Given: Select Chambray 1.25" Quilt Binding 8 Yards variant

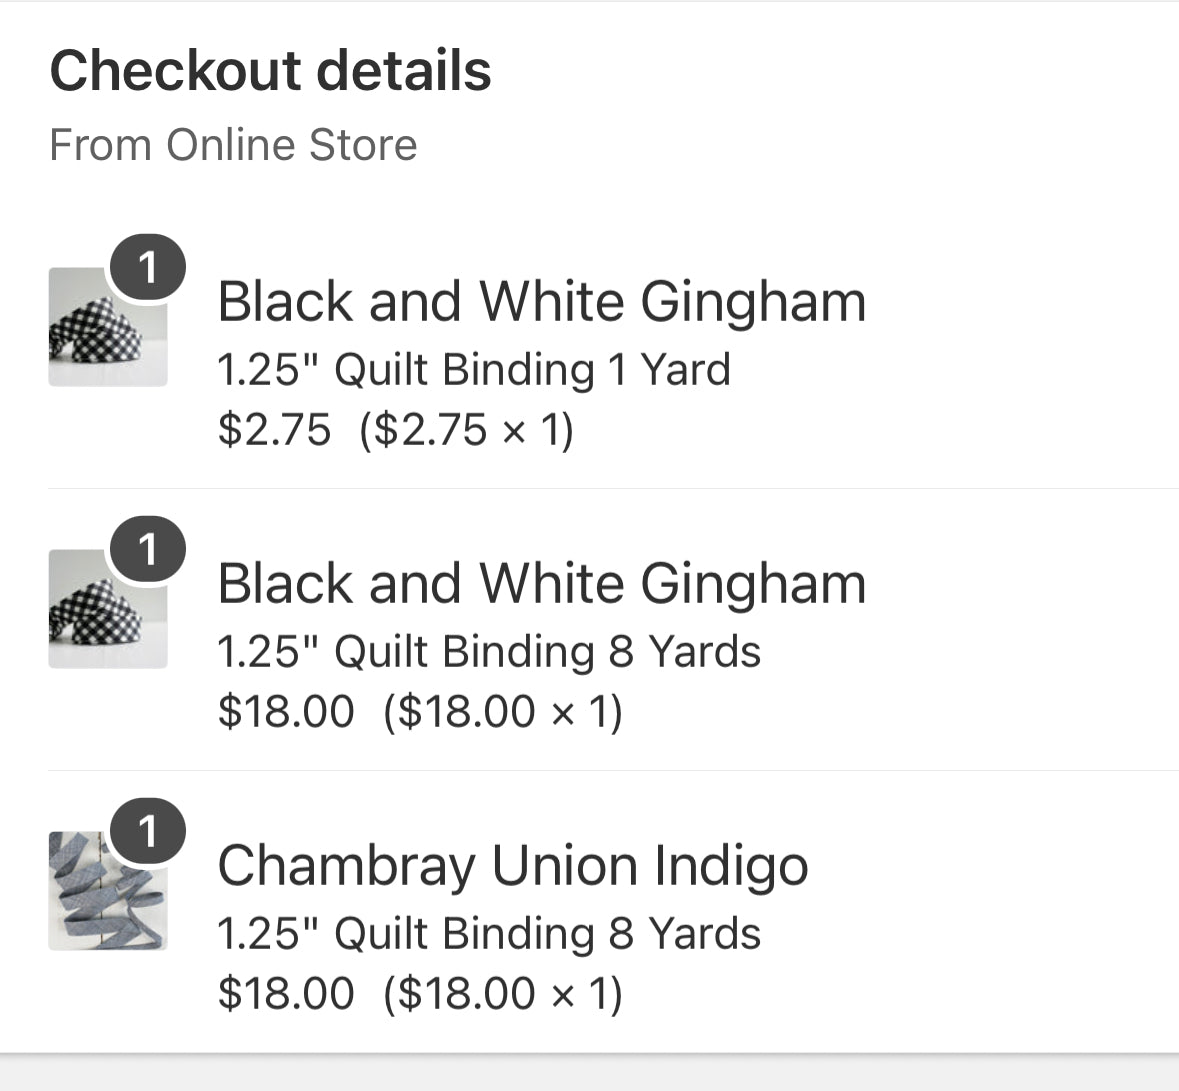Looking at the screenshot, I should 489,933.
